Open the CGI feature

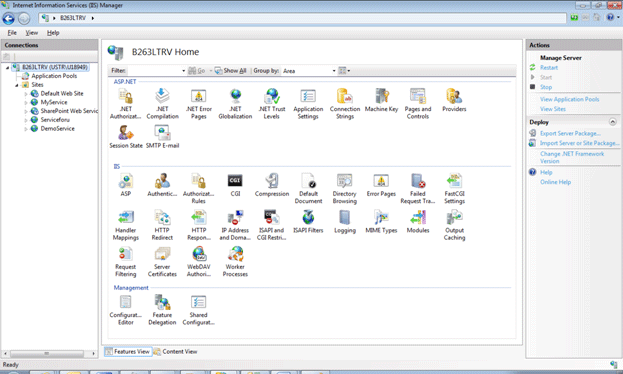pyautogui.click(x=235, y=185)
